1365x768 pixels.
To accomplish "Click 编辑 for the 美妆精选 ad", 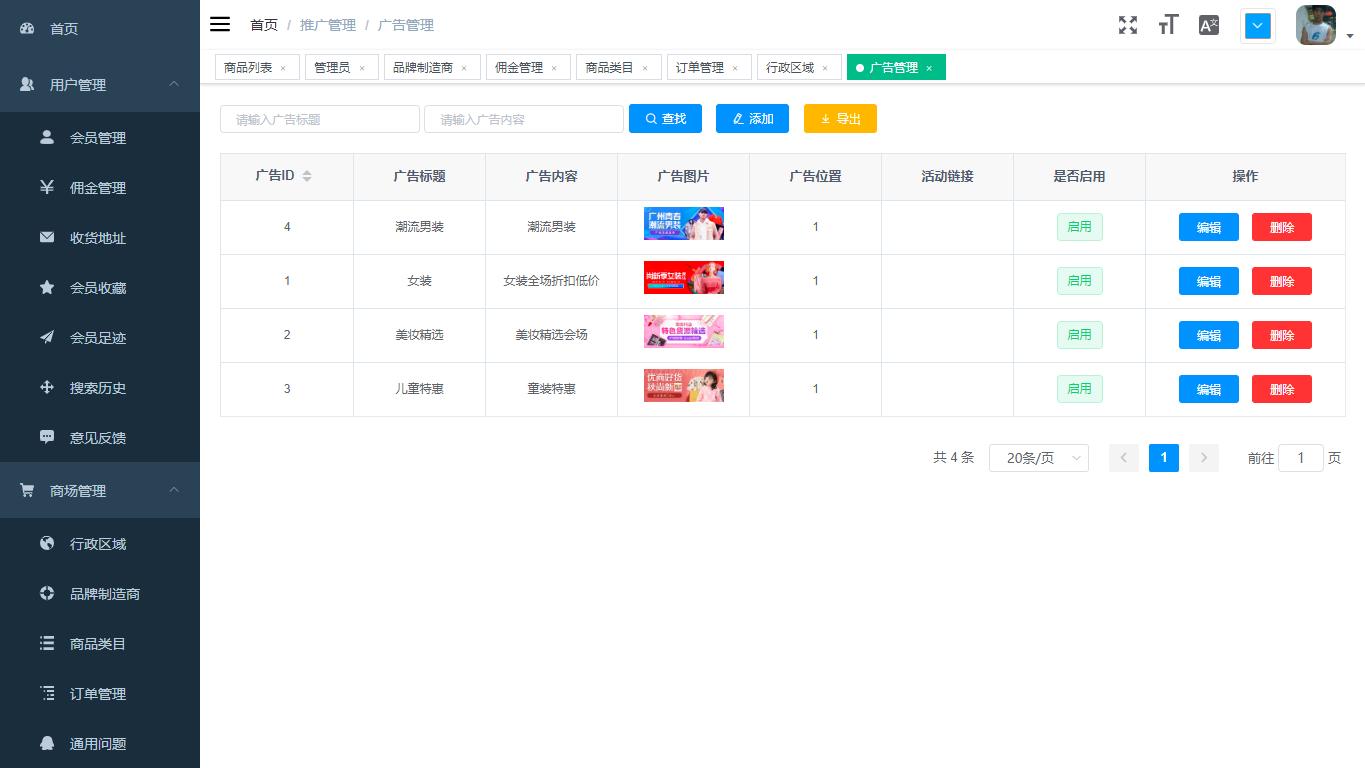I will (x=1208, y=335).
